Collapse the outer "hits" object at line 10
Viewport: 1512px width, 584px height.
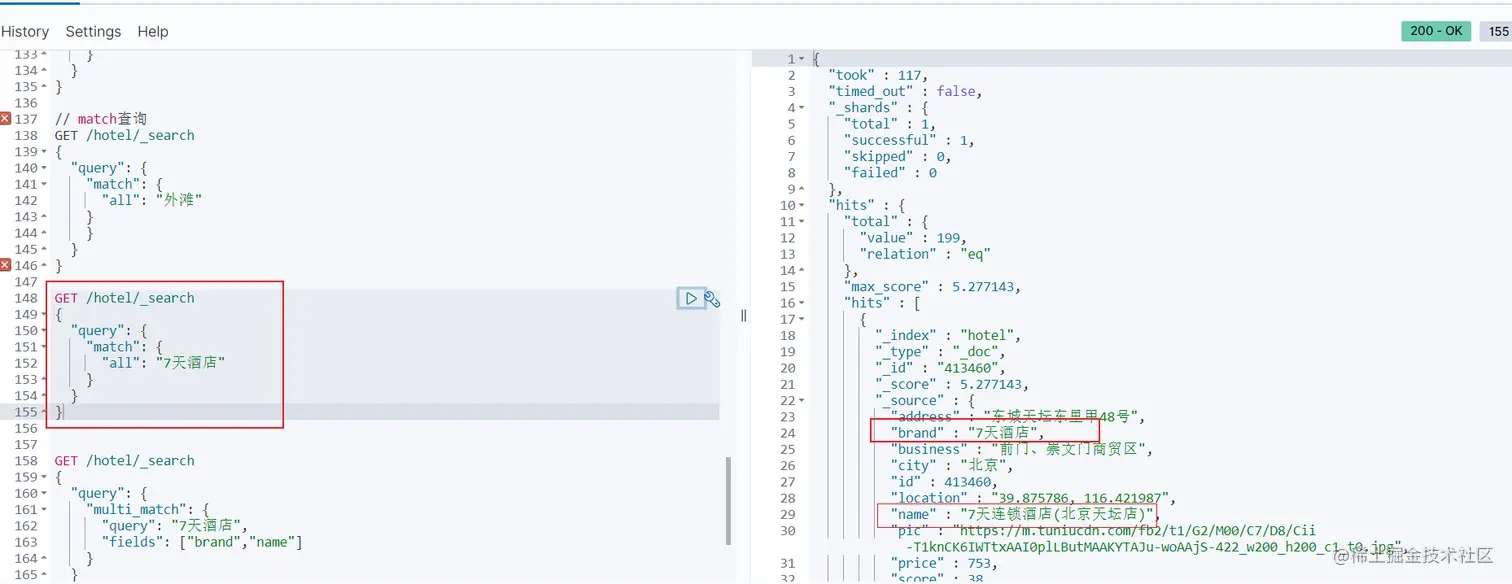click(x=802, y=206)
